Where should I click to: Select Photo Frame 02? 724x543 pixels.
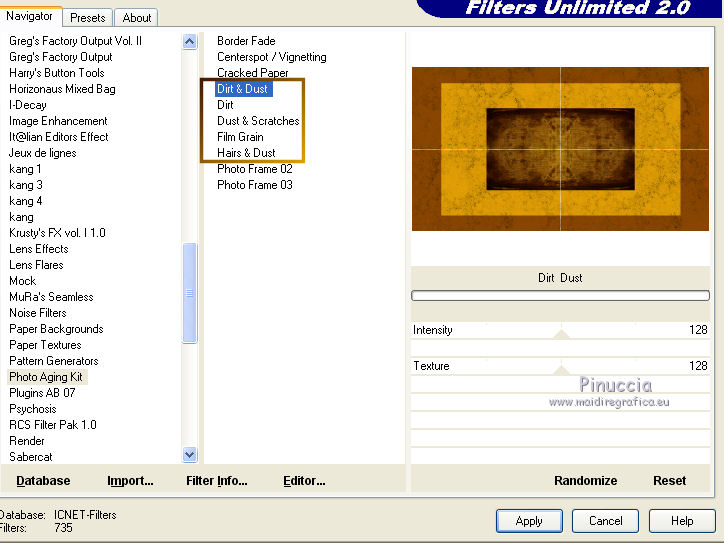254,169
